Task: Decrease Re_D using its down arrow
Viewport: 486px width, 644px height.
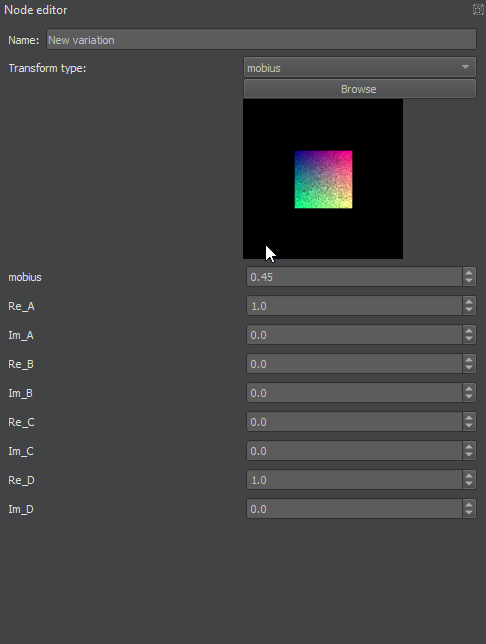Action: [x=469, y=484]
